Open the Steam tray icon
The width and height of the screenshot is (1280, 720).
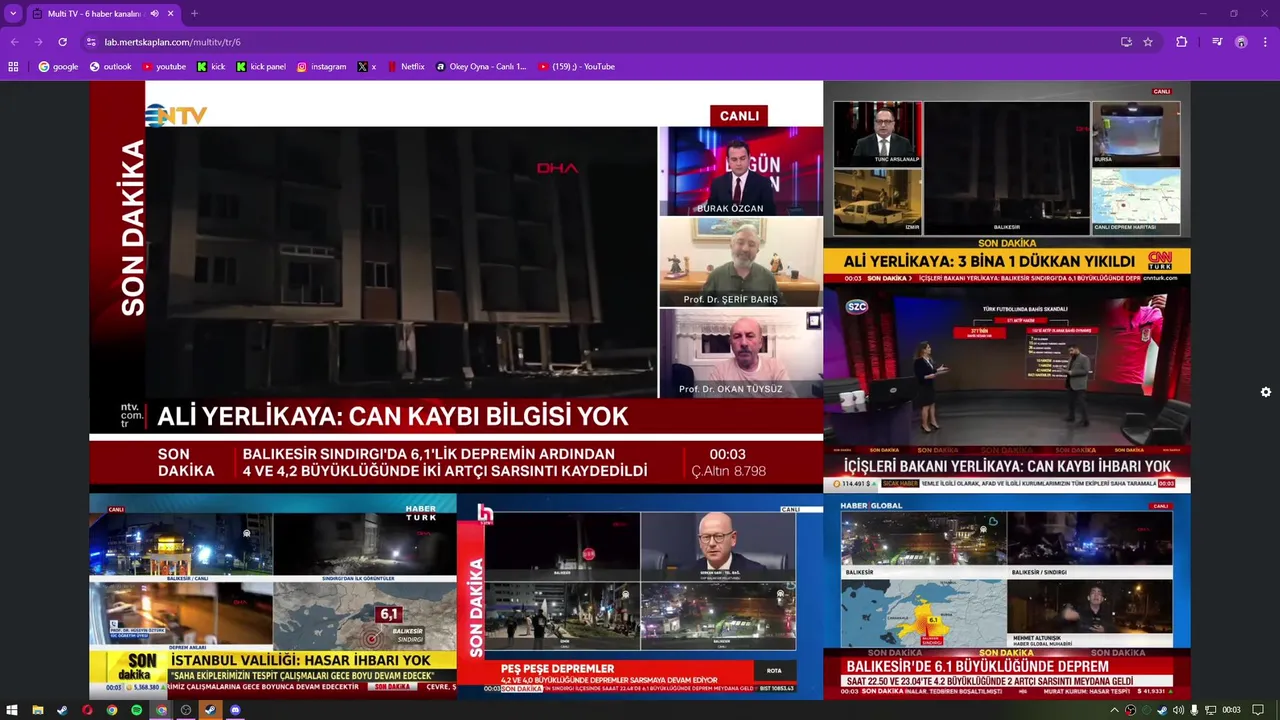(1162, 710)
